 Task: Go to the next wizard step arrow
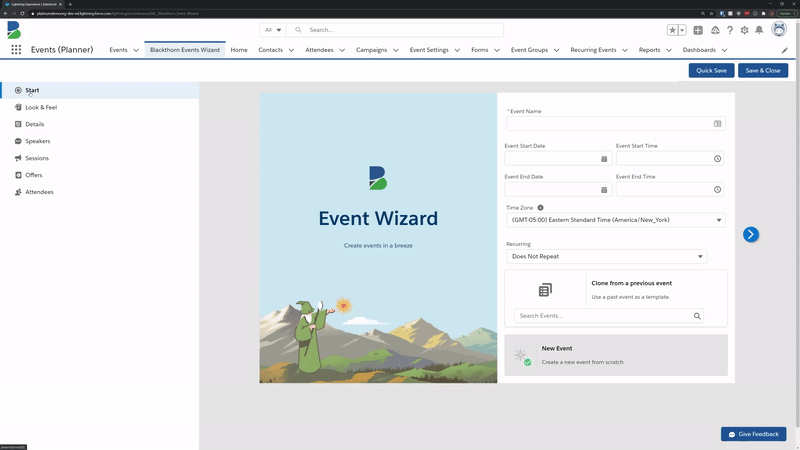tap(751, 234)
